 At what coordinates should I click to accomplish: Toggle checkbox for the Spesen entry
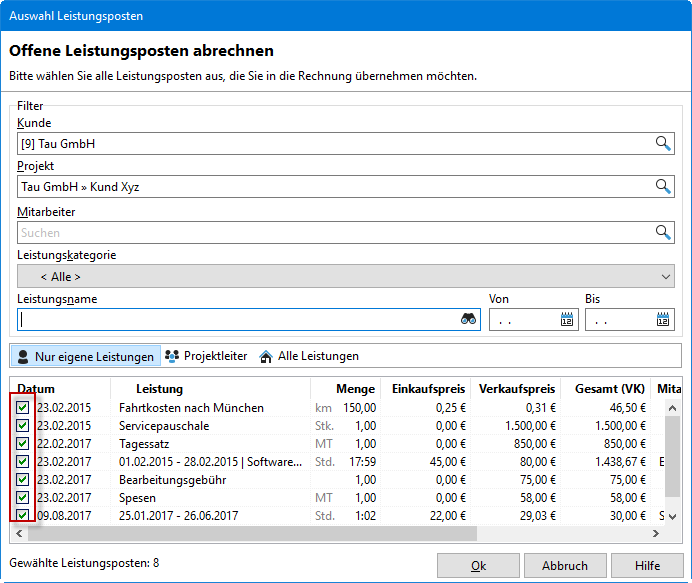click(23, 497)
